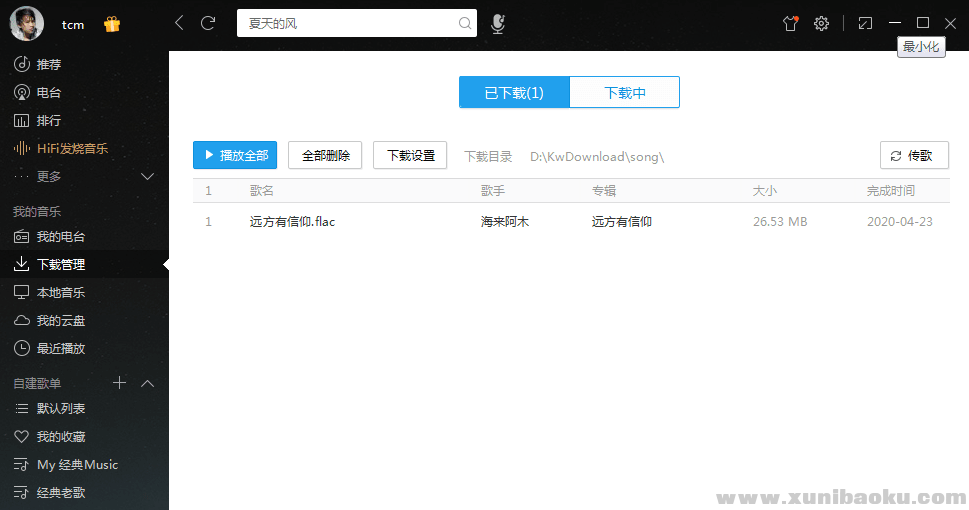969x510 pixels.
Task: Switch to 下载中 tab
Action: [624, 93]
